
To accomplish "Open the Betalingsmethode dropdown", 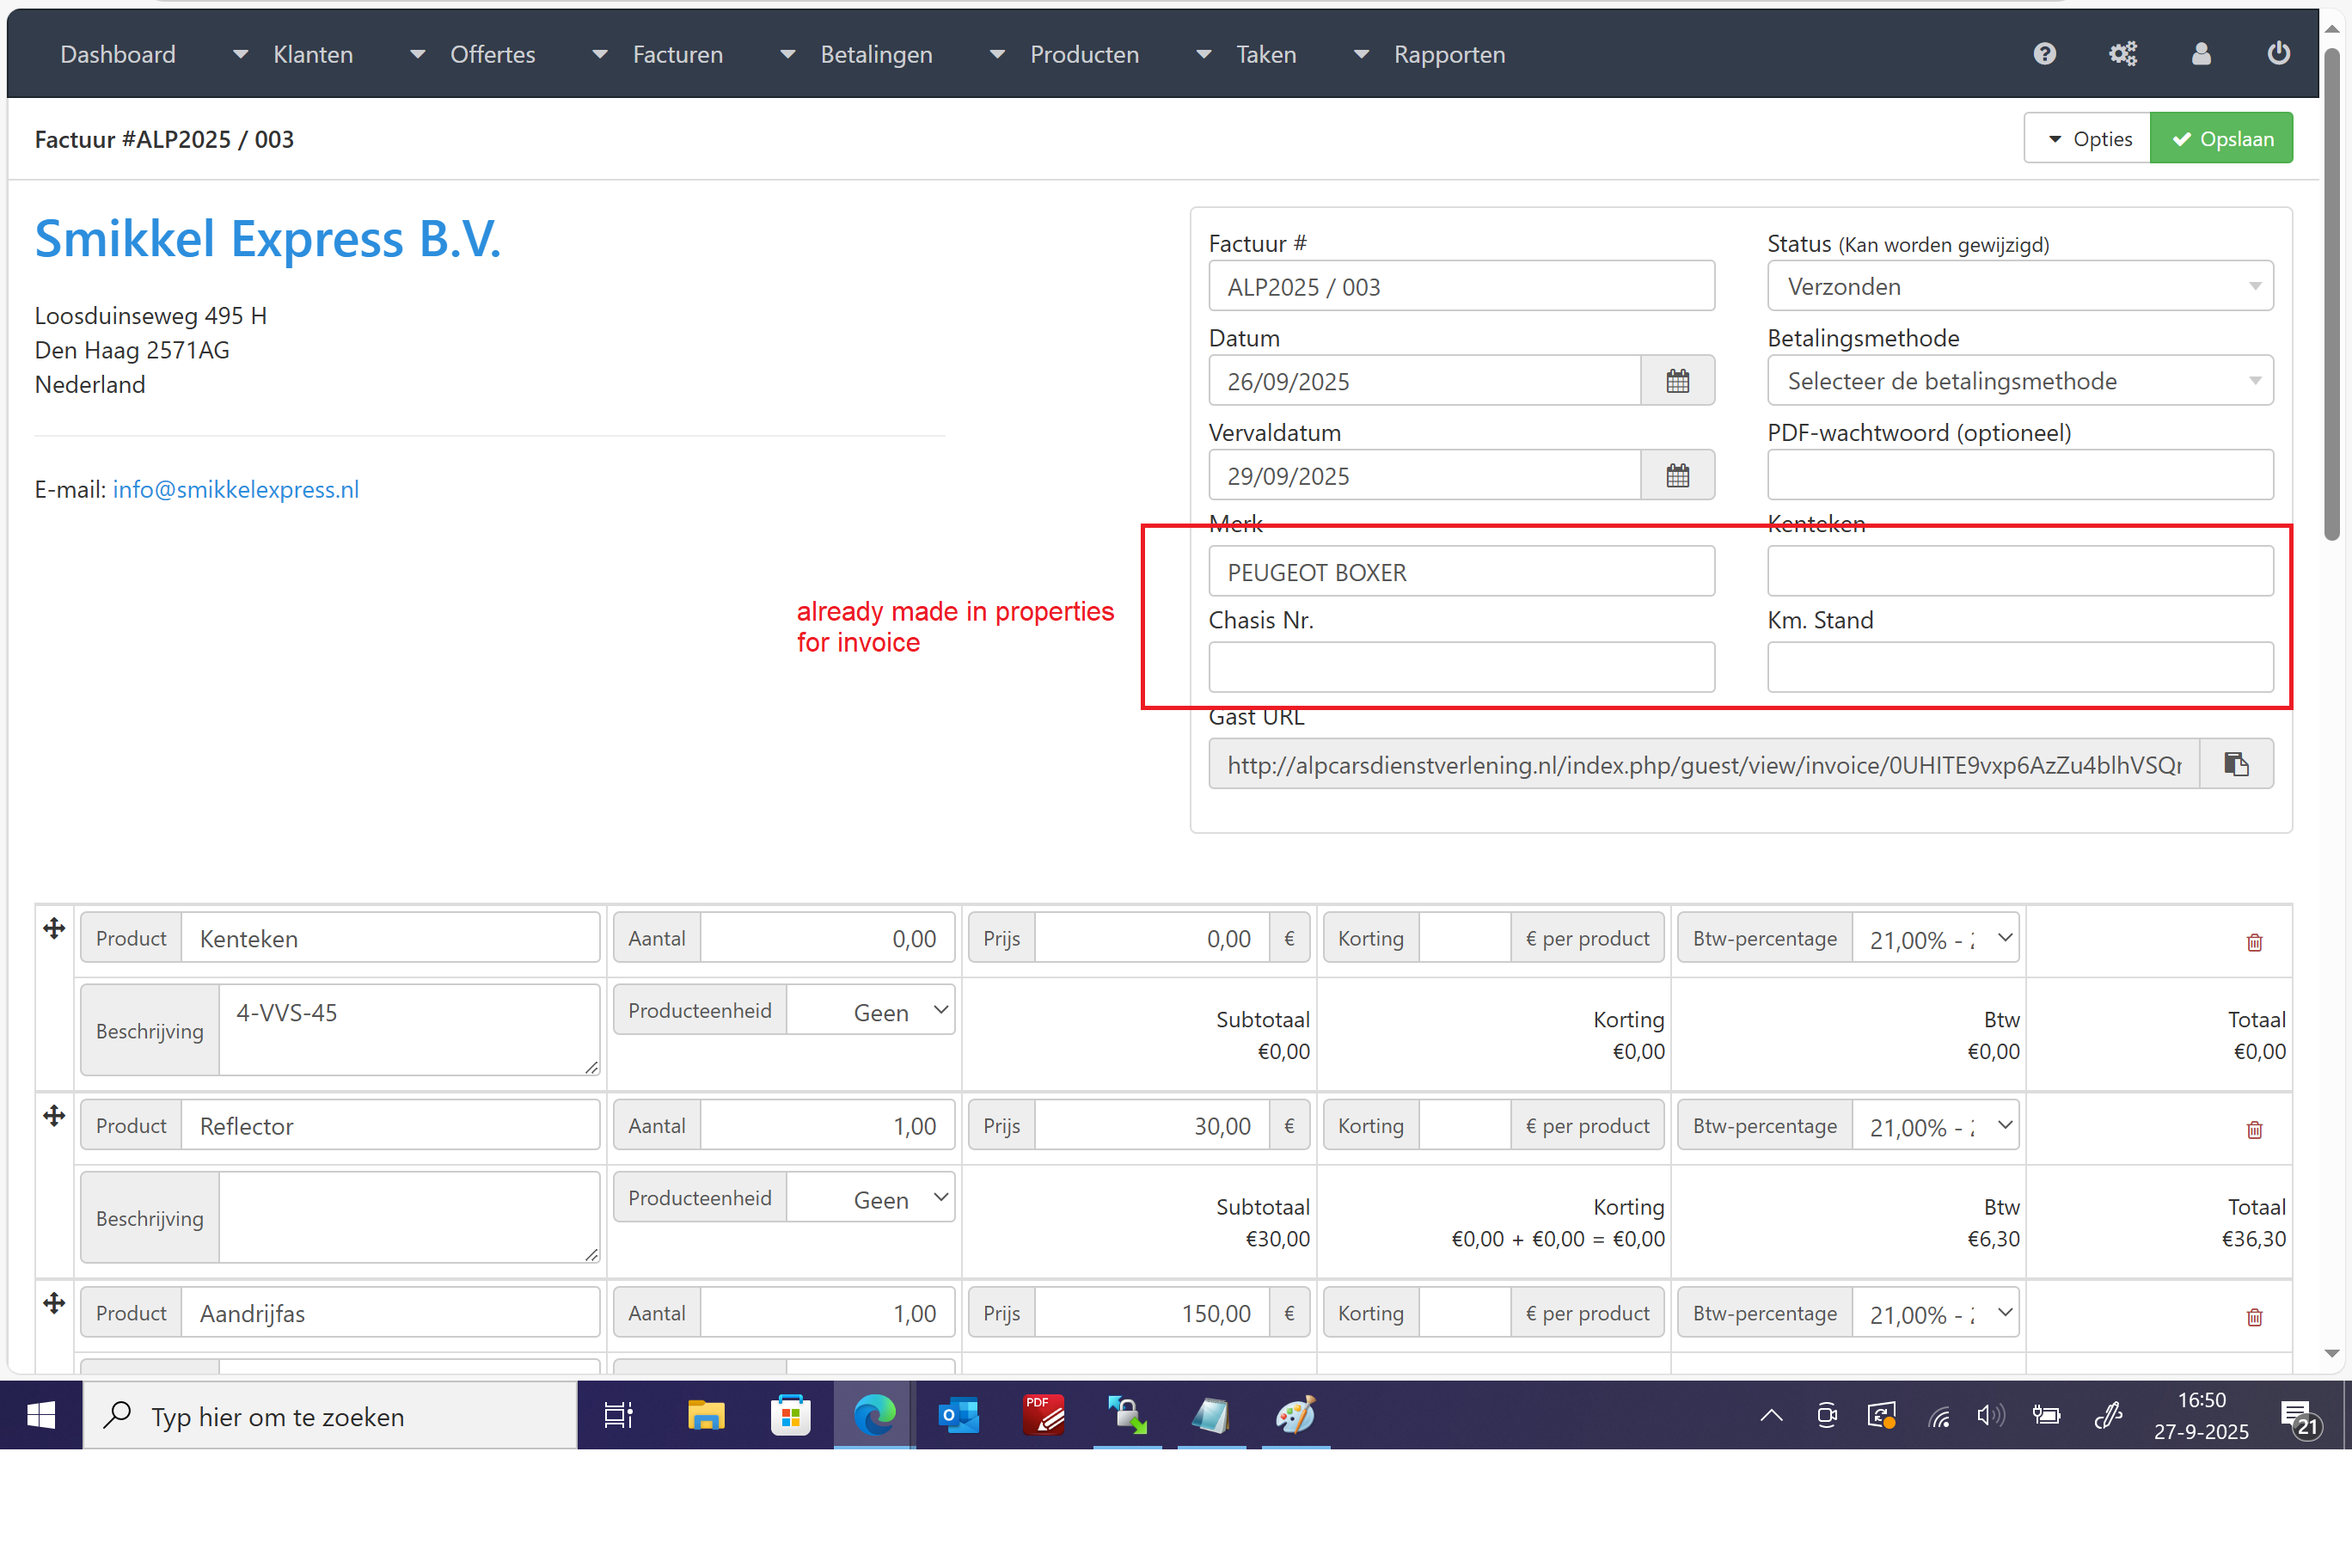I will coord(2019,381).
